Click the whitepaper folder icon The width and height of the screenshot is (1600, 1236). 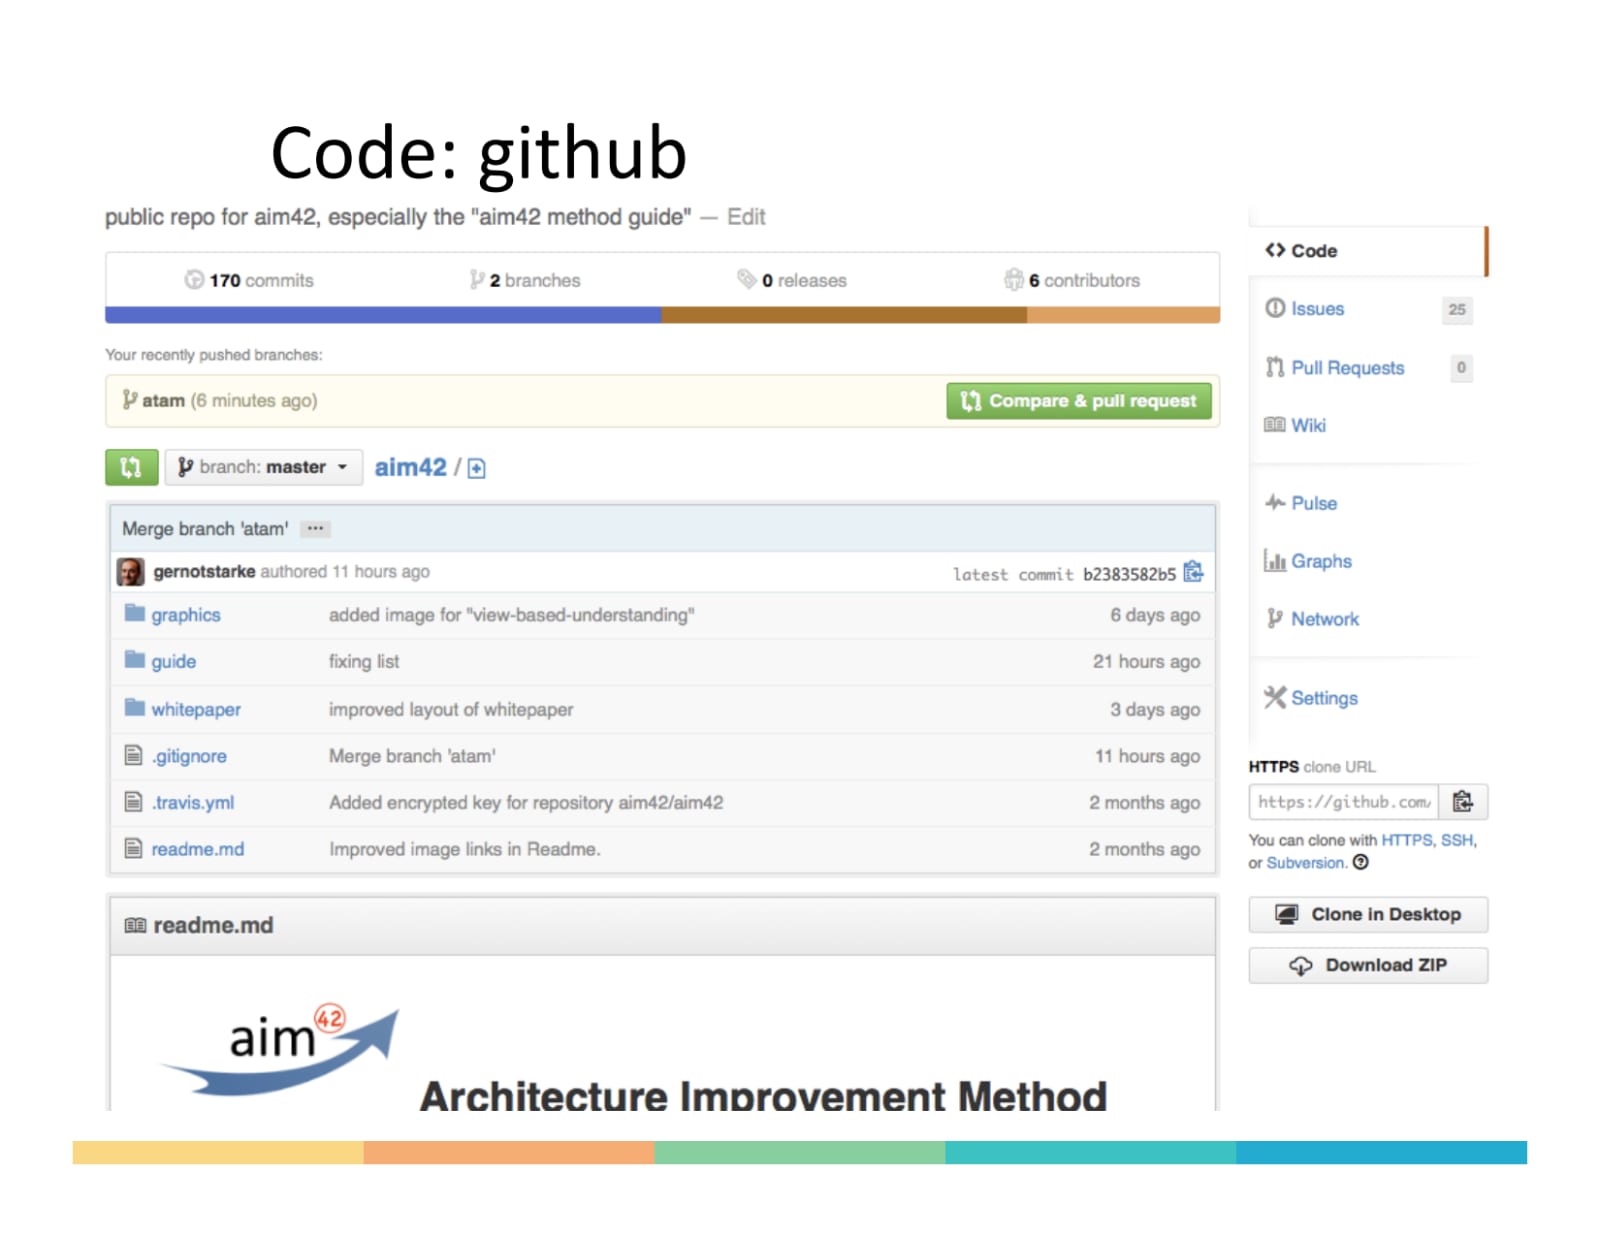(135, 707)
